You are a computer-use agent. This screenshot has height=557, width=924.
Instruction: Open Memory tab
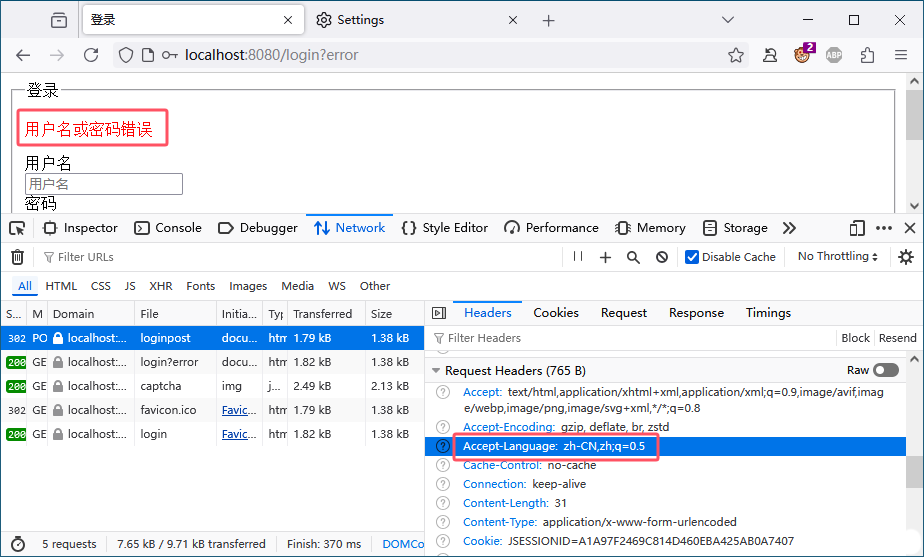[x=651, y=228]
